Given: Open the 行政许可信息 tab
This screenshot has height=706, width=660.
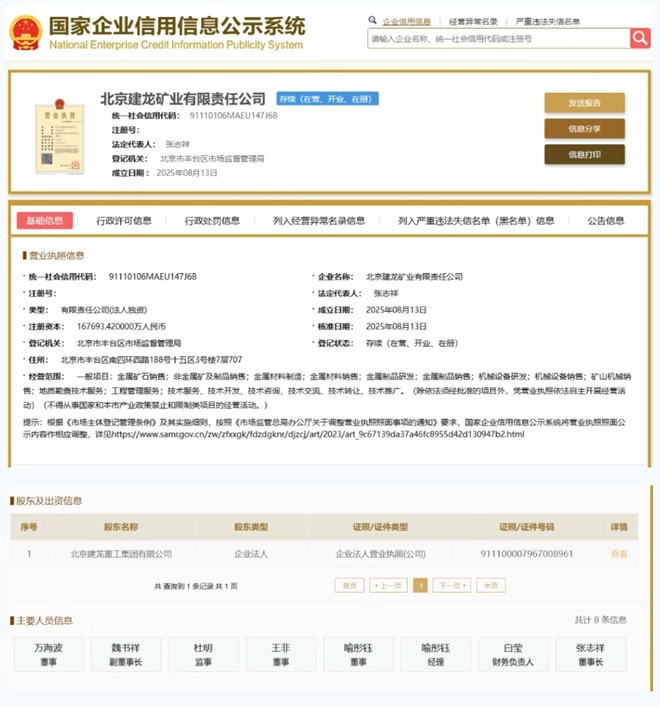Looking at the screenshot, I should point(124,221).
